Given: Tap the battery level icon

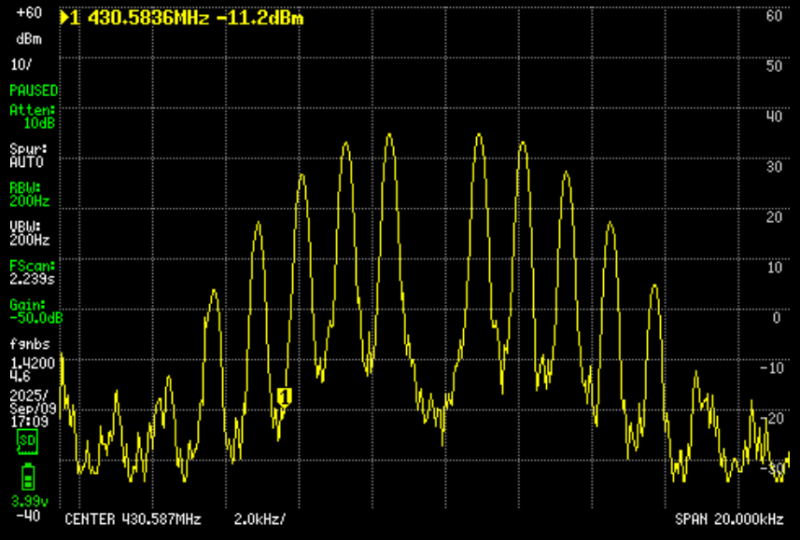Looking at the screenshot, I should point(27,474).
